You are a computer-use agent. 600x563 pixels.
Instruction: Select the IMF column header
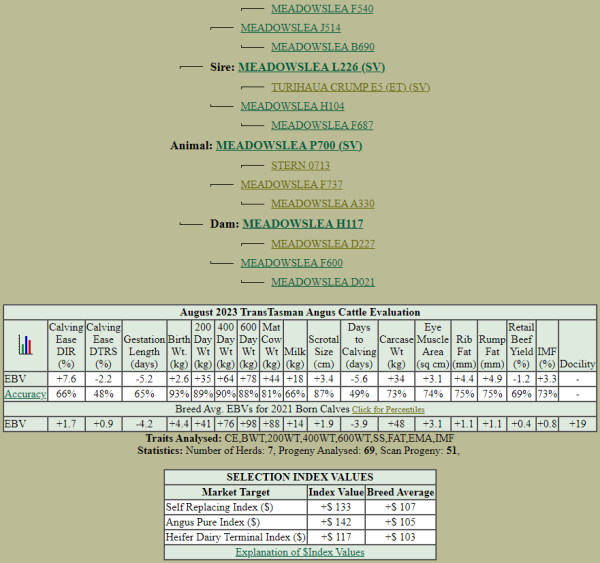point(547,346)
